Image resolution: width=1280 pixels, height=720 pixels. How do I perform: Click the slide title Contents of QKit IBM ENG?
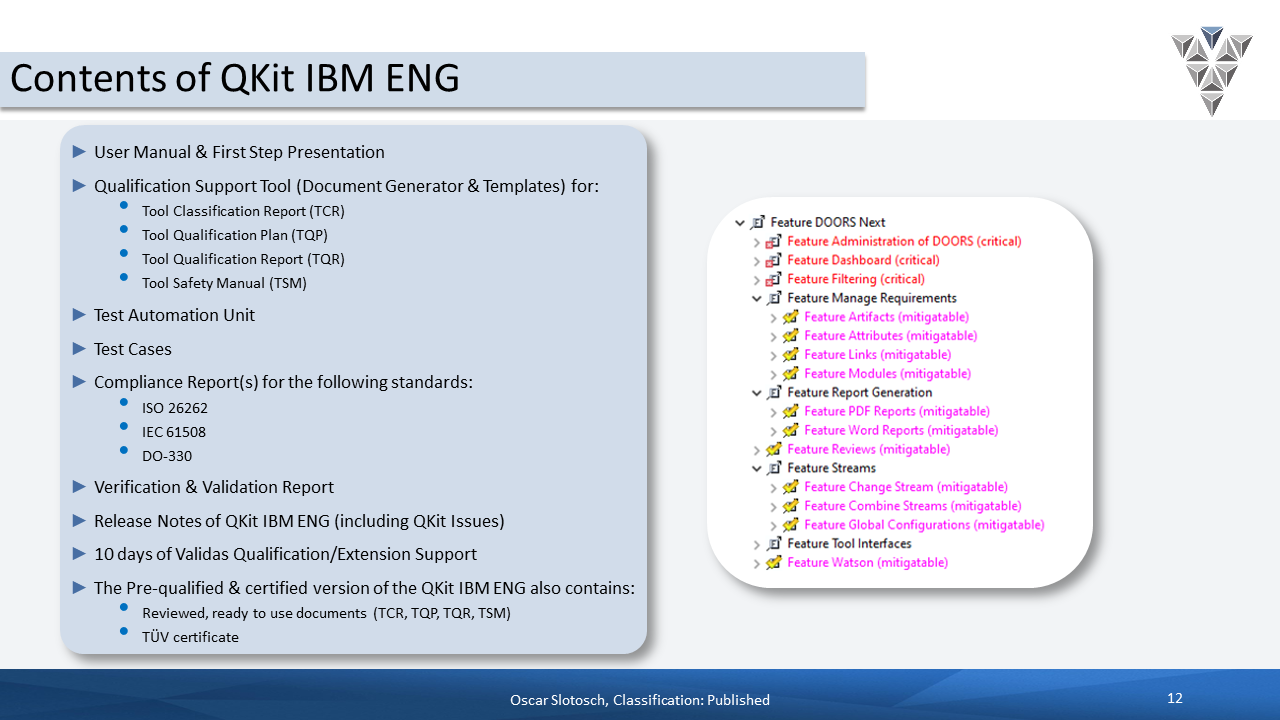click(235, 78)
